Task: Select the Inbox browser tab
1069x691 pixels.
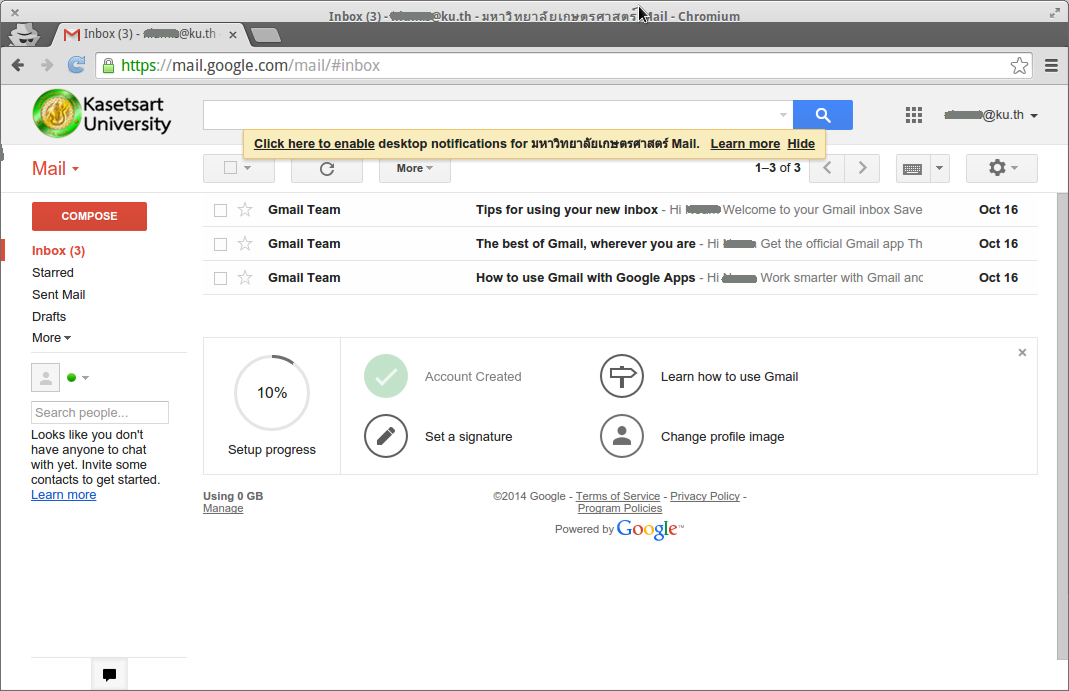Action: (150, 34)
